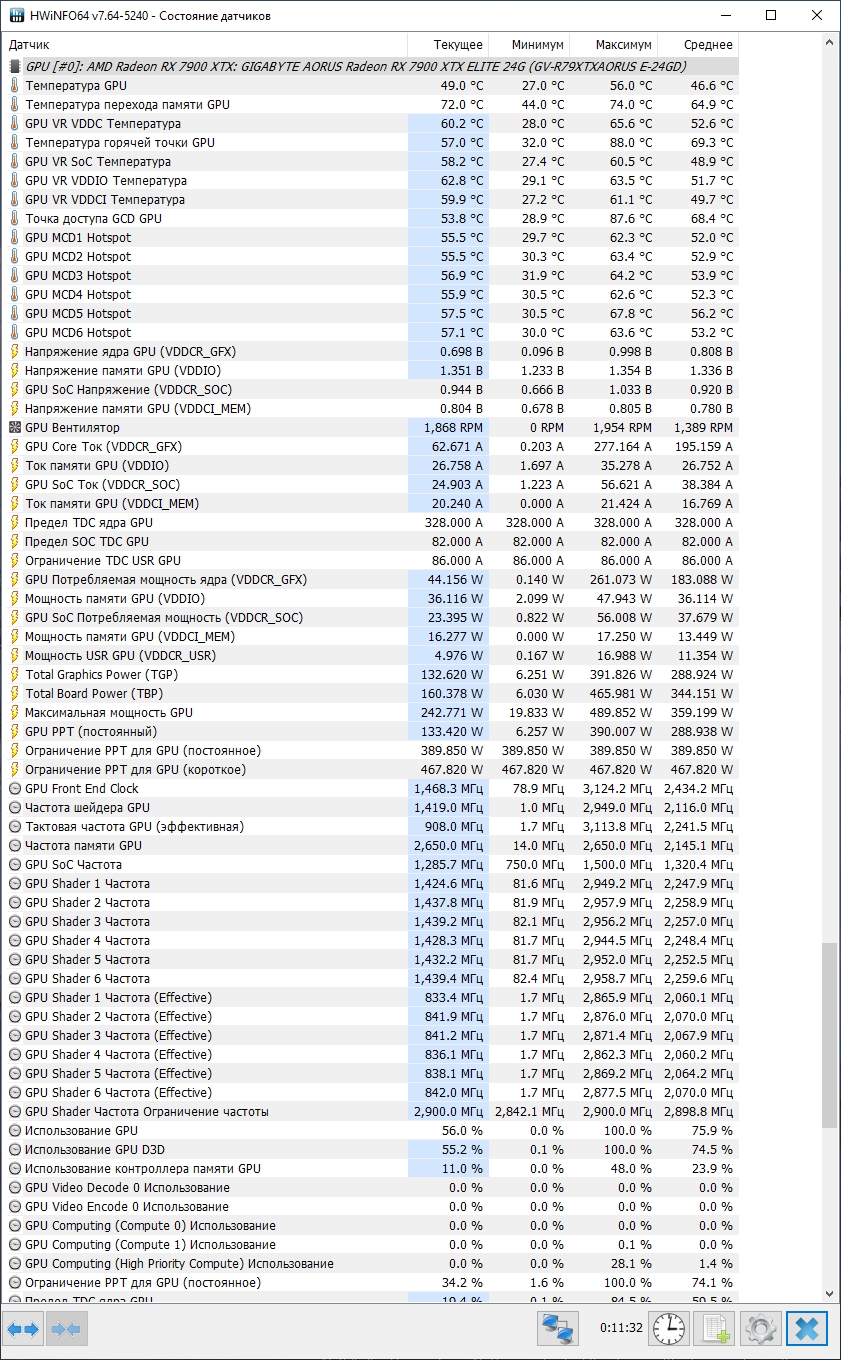This screenshot has height=1360, width=841.
Task: Select GPU MCD3 Hotspot row
Action: pos(370,276)
